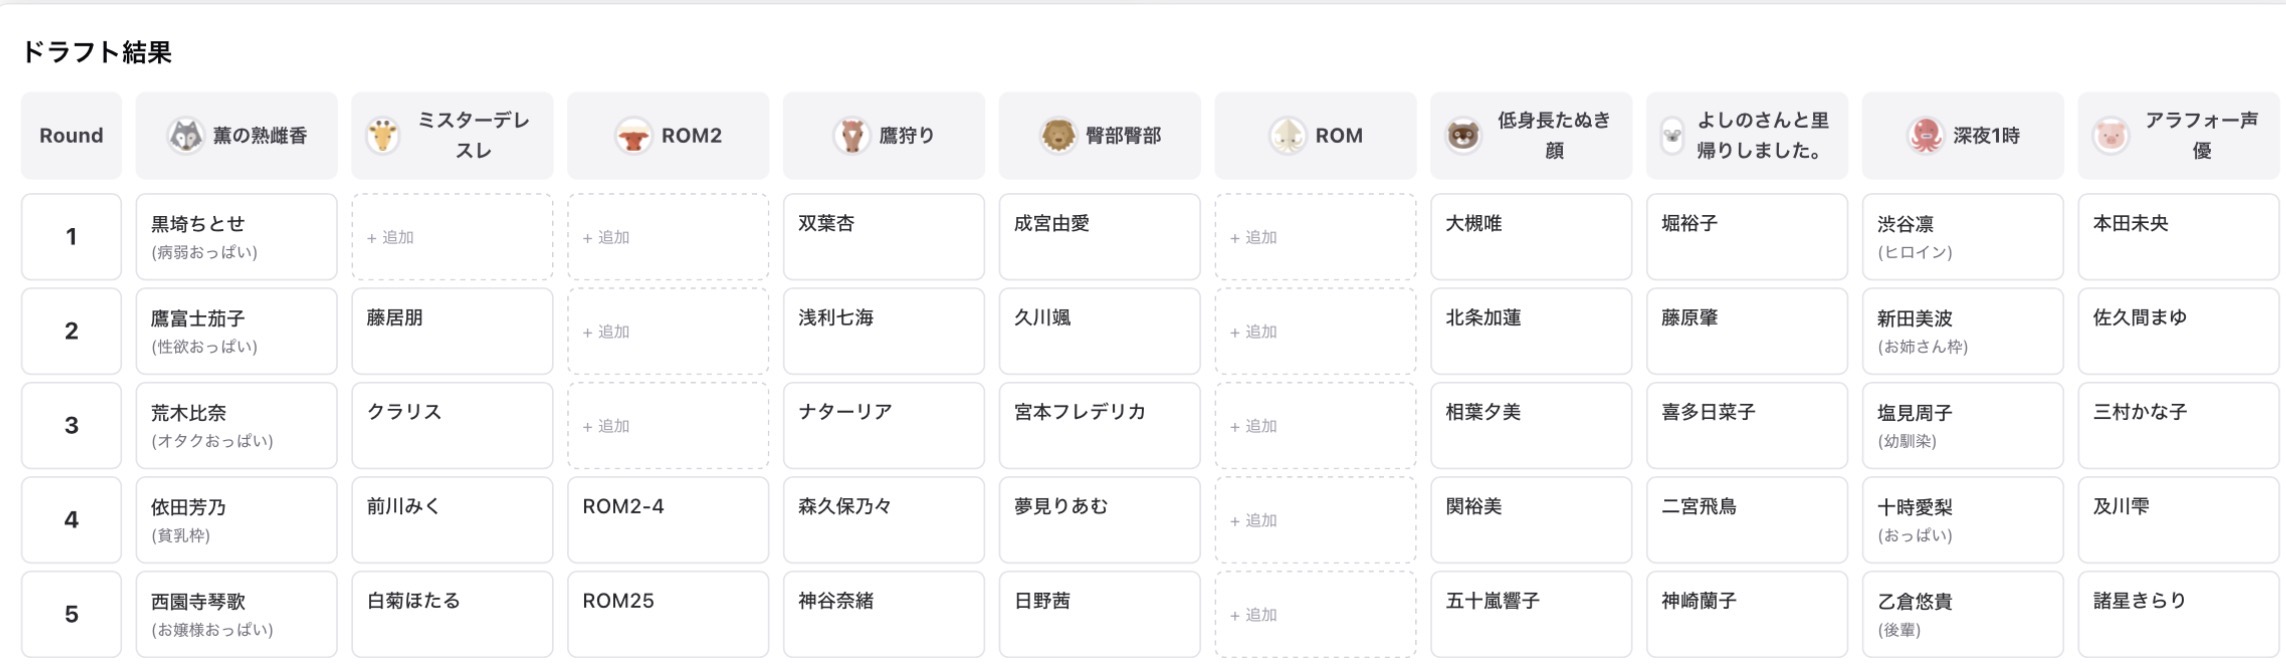Click the giraffe avatar for ミスターデレスレ

pos(383,136)
